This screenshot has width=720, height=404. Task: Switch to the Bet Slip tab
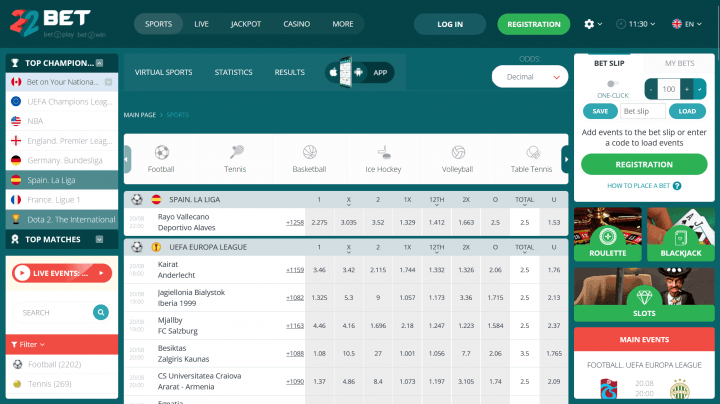coord(609,63)
